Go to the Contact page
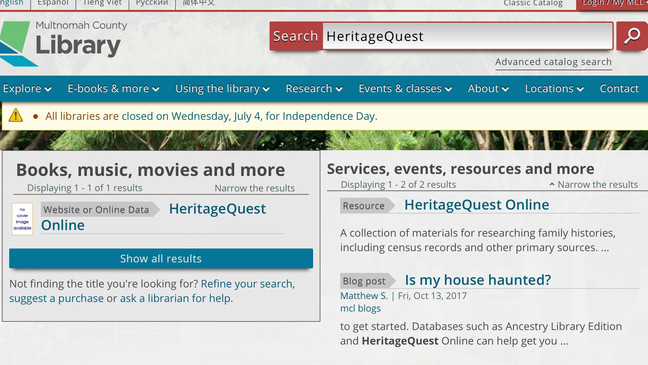Screen dimensions: 648x365 tap(619, 88)
